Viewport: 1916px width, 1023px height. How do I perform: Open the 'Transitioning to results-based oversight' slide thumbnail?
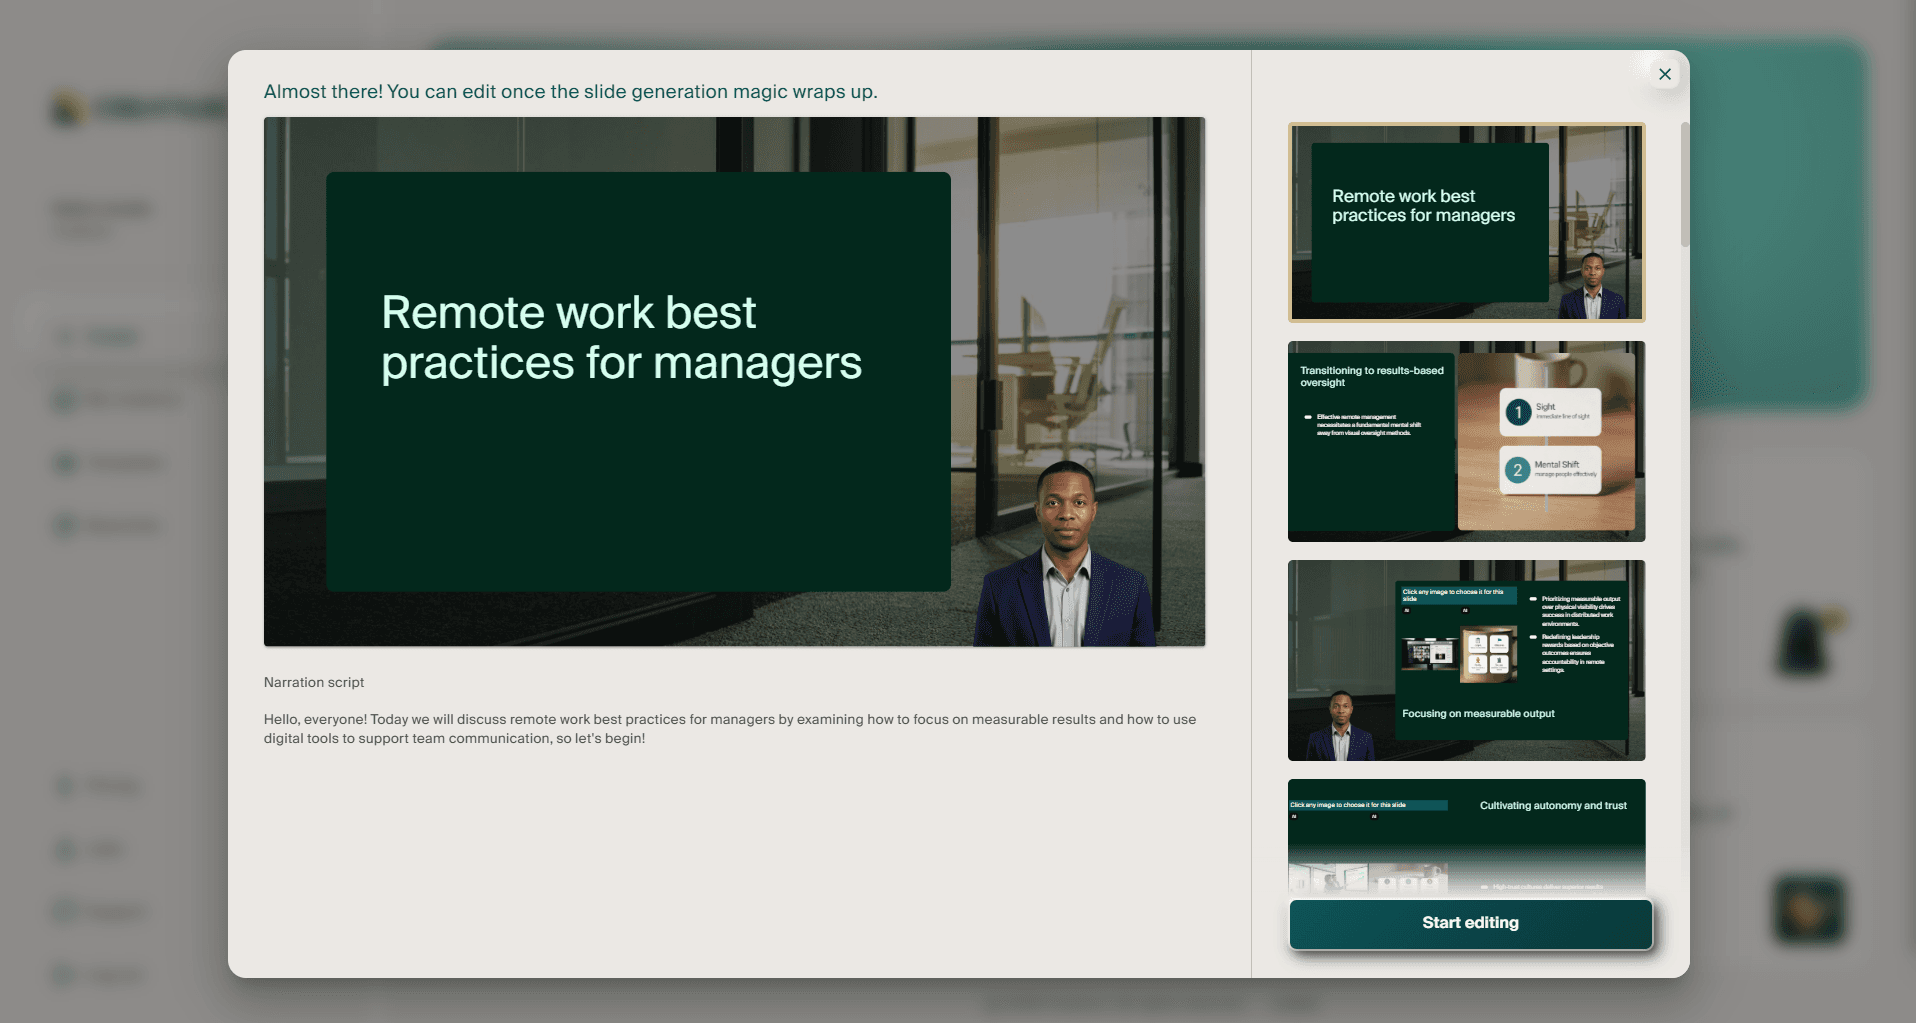pos(1466,441)
